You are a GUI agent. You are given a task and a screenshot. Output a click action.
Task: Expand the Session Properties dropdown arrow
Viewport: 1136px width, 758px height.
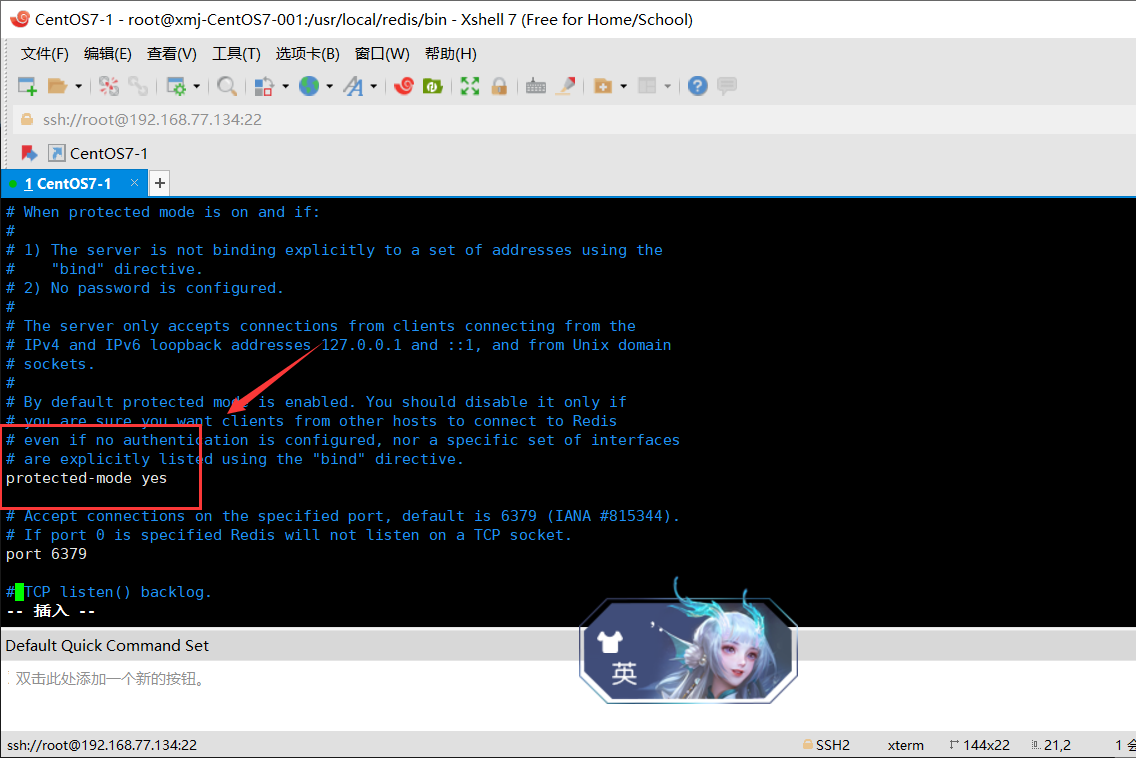click(196, 86)
